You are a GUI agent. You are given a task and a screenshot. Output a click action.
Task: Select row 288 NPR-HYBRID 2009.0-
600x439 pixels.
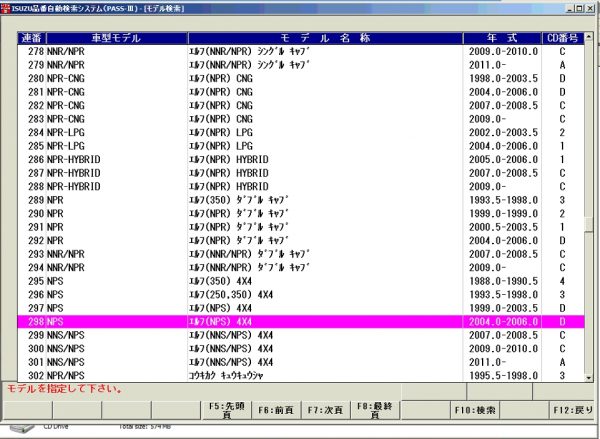[301, 187]
